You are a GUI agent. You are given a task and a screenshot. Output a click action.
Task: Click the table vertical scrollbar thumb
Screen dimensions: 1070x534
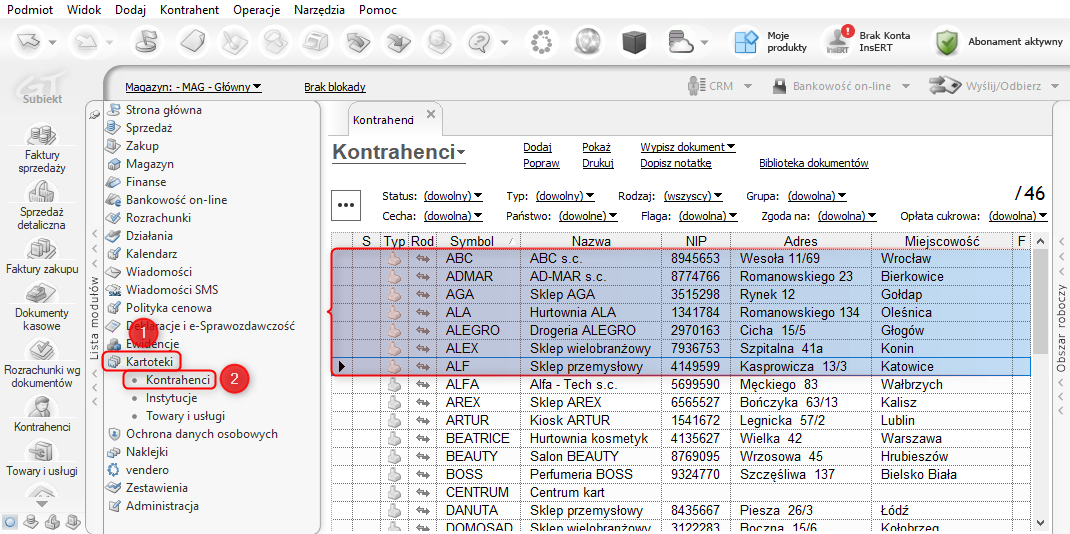[x=1040, y=301]
